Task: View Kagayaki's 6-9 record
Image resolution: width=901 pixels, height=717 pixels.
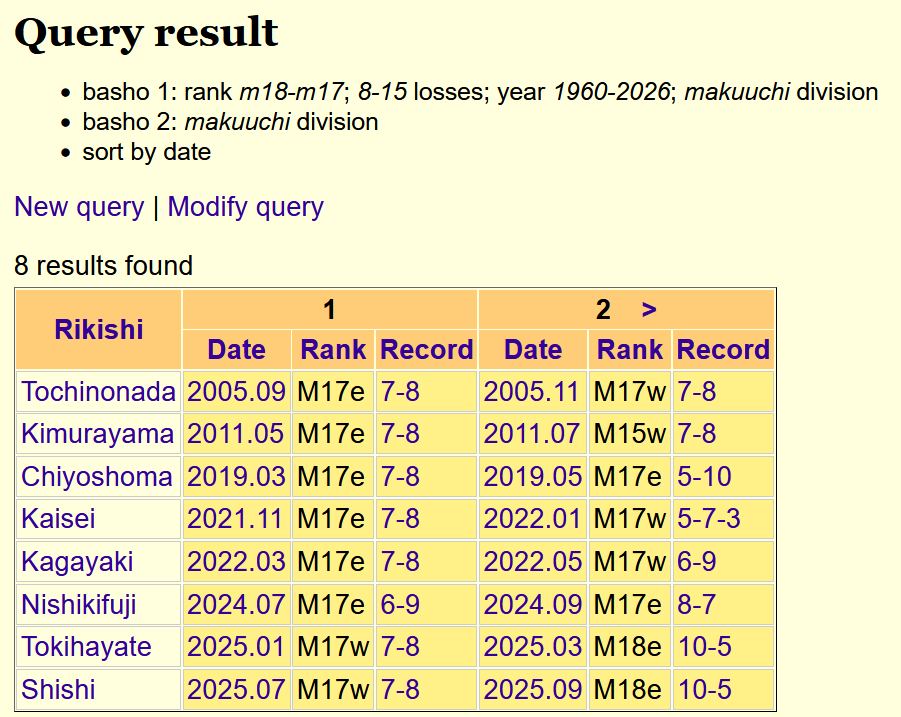Action: [696, 562]
